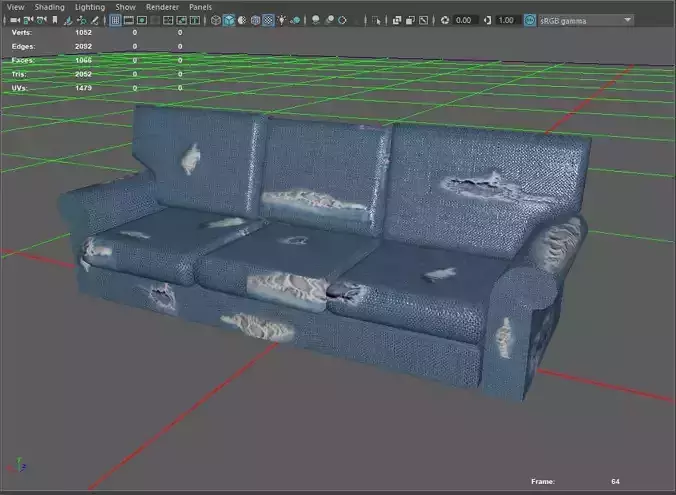Click the exposure value field 0.00
The width and height of the screenshot is (676, 495).
click(x=465, y=20)
